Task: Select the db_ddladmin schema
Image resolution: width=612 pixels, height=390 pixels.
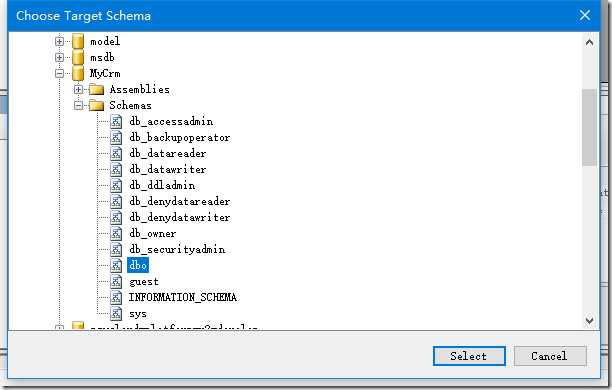Action: 162,185
